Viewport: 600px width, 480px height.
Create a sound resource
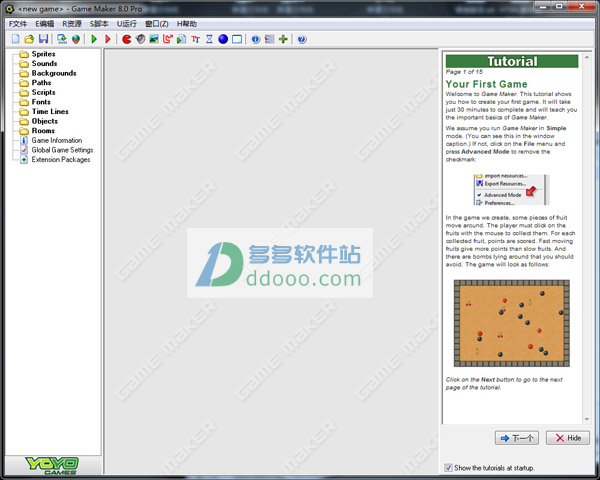coord(140,39)
